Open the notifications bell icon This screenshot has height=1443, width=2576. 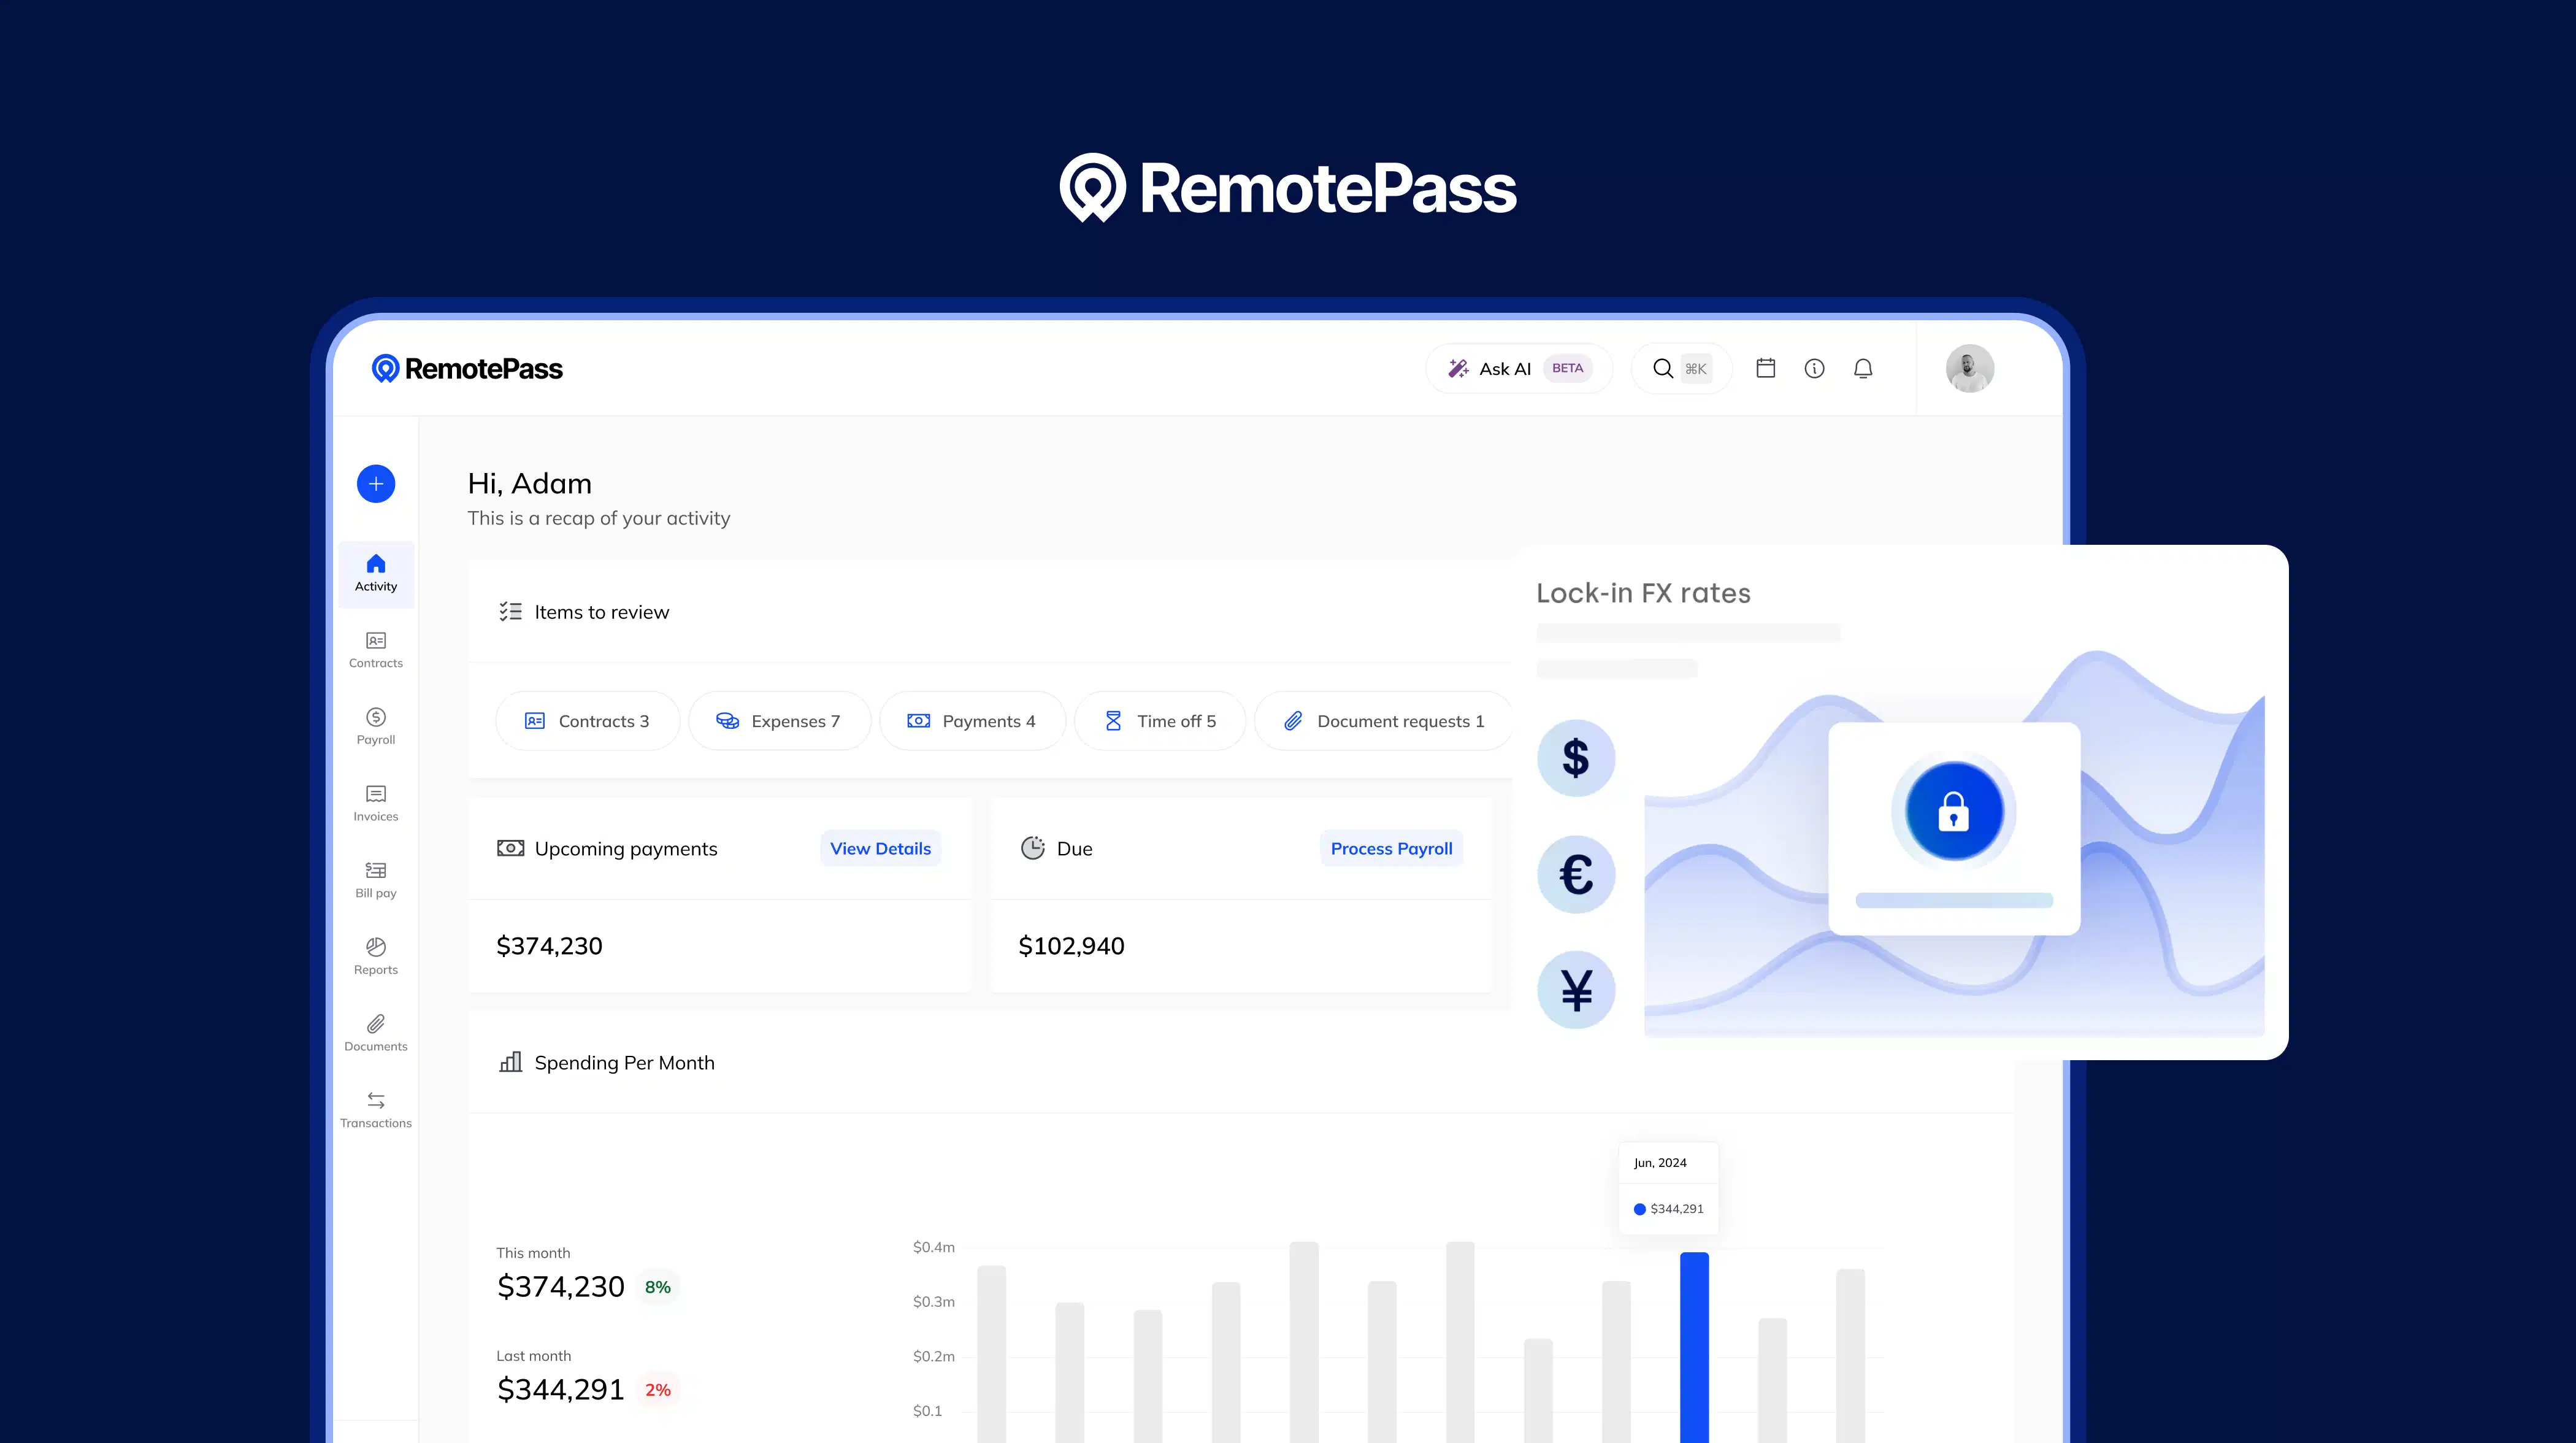[1862, 369]
